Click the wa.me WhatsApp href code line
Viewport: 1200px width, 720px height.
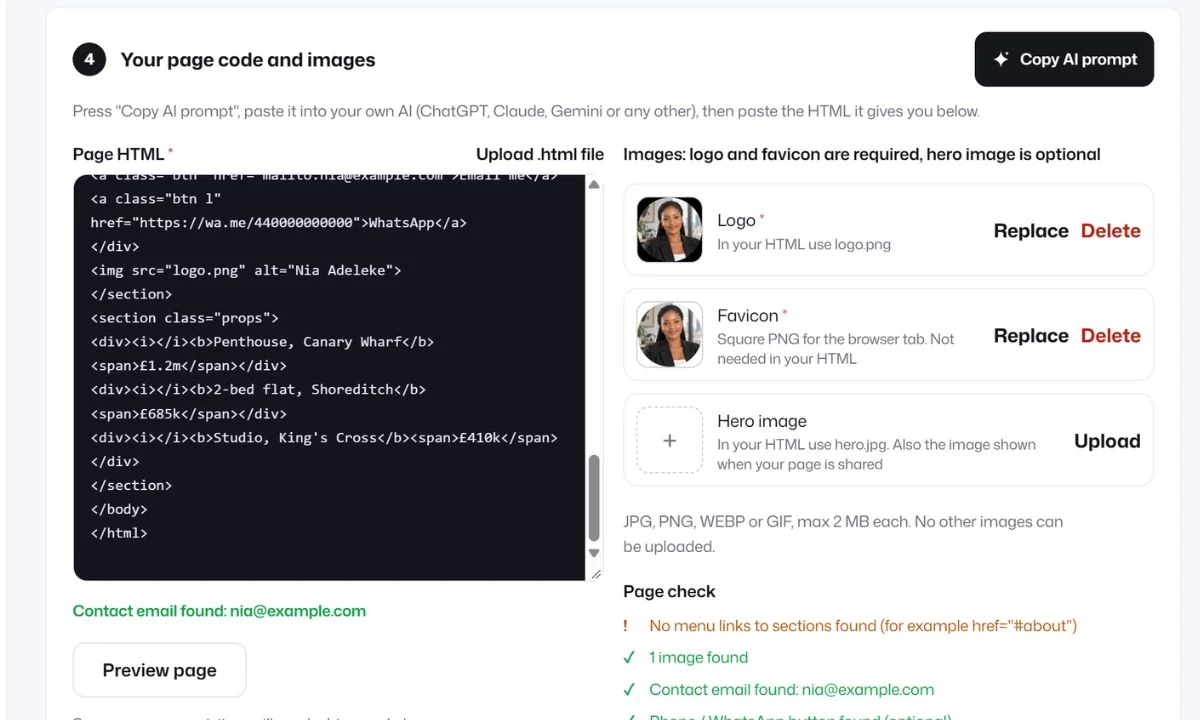(278, 222)
